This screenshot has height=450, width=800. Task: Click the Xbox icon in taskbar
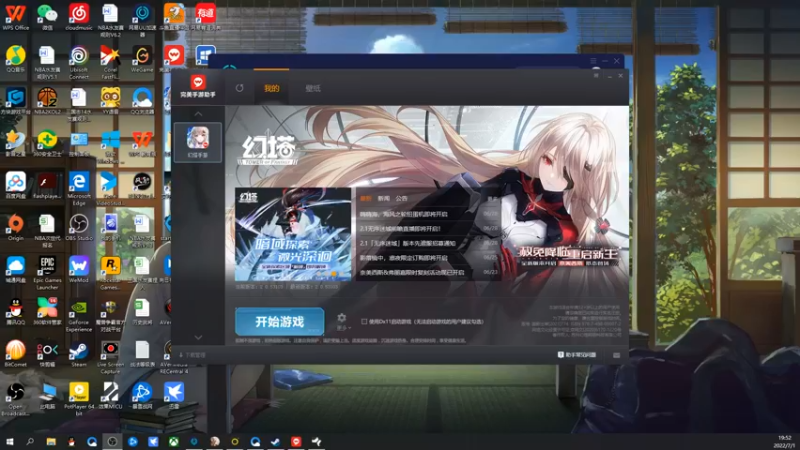(x=173, y=441)
